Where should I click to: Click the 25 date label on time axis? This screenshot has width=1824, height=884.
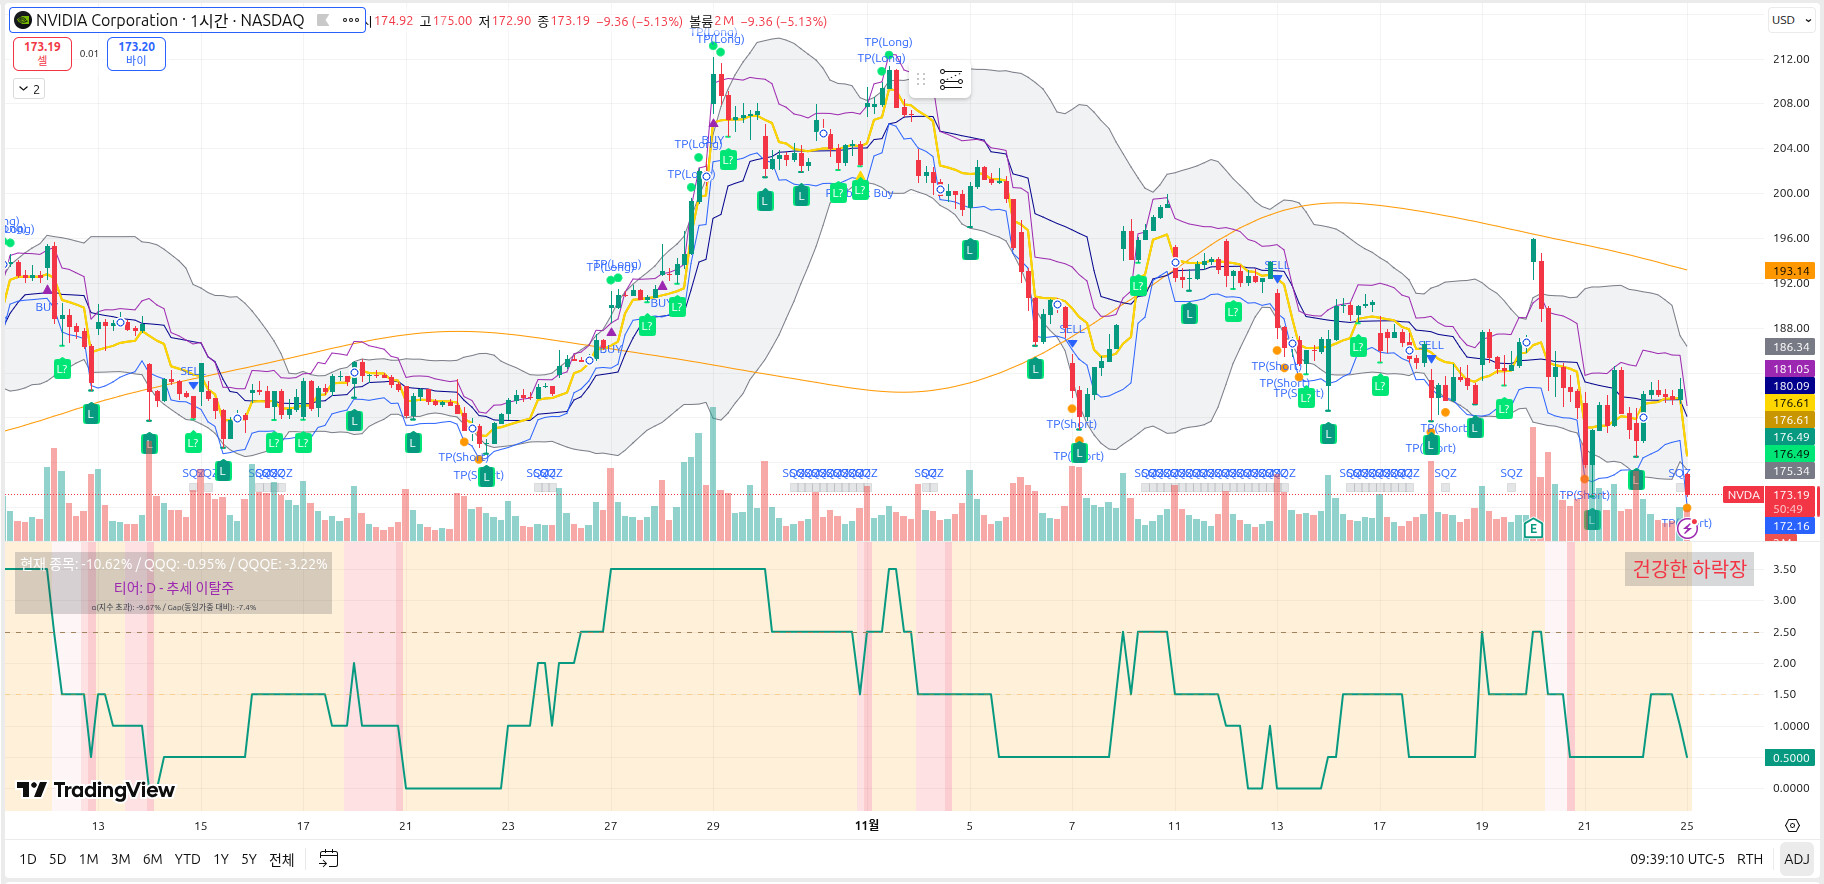pos(1687,826)
